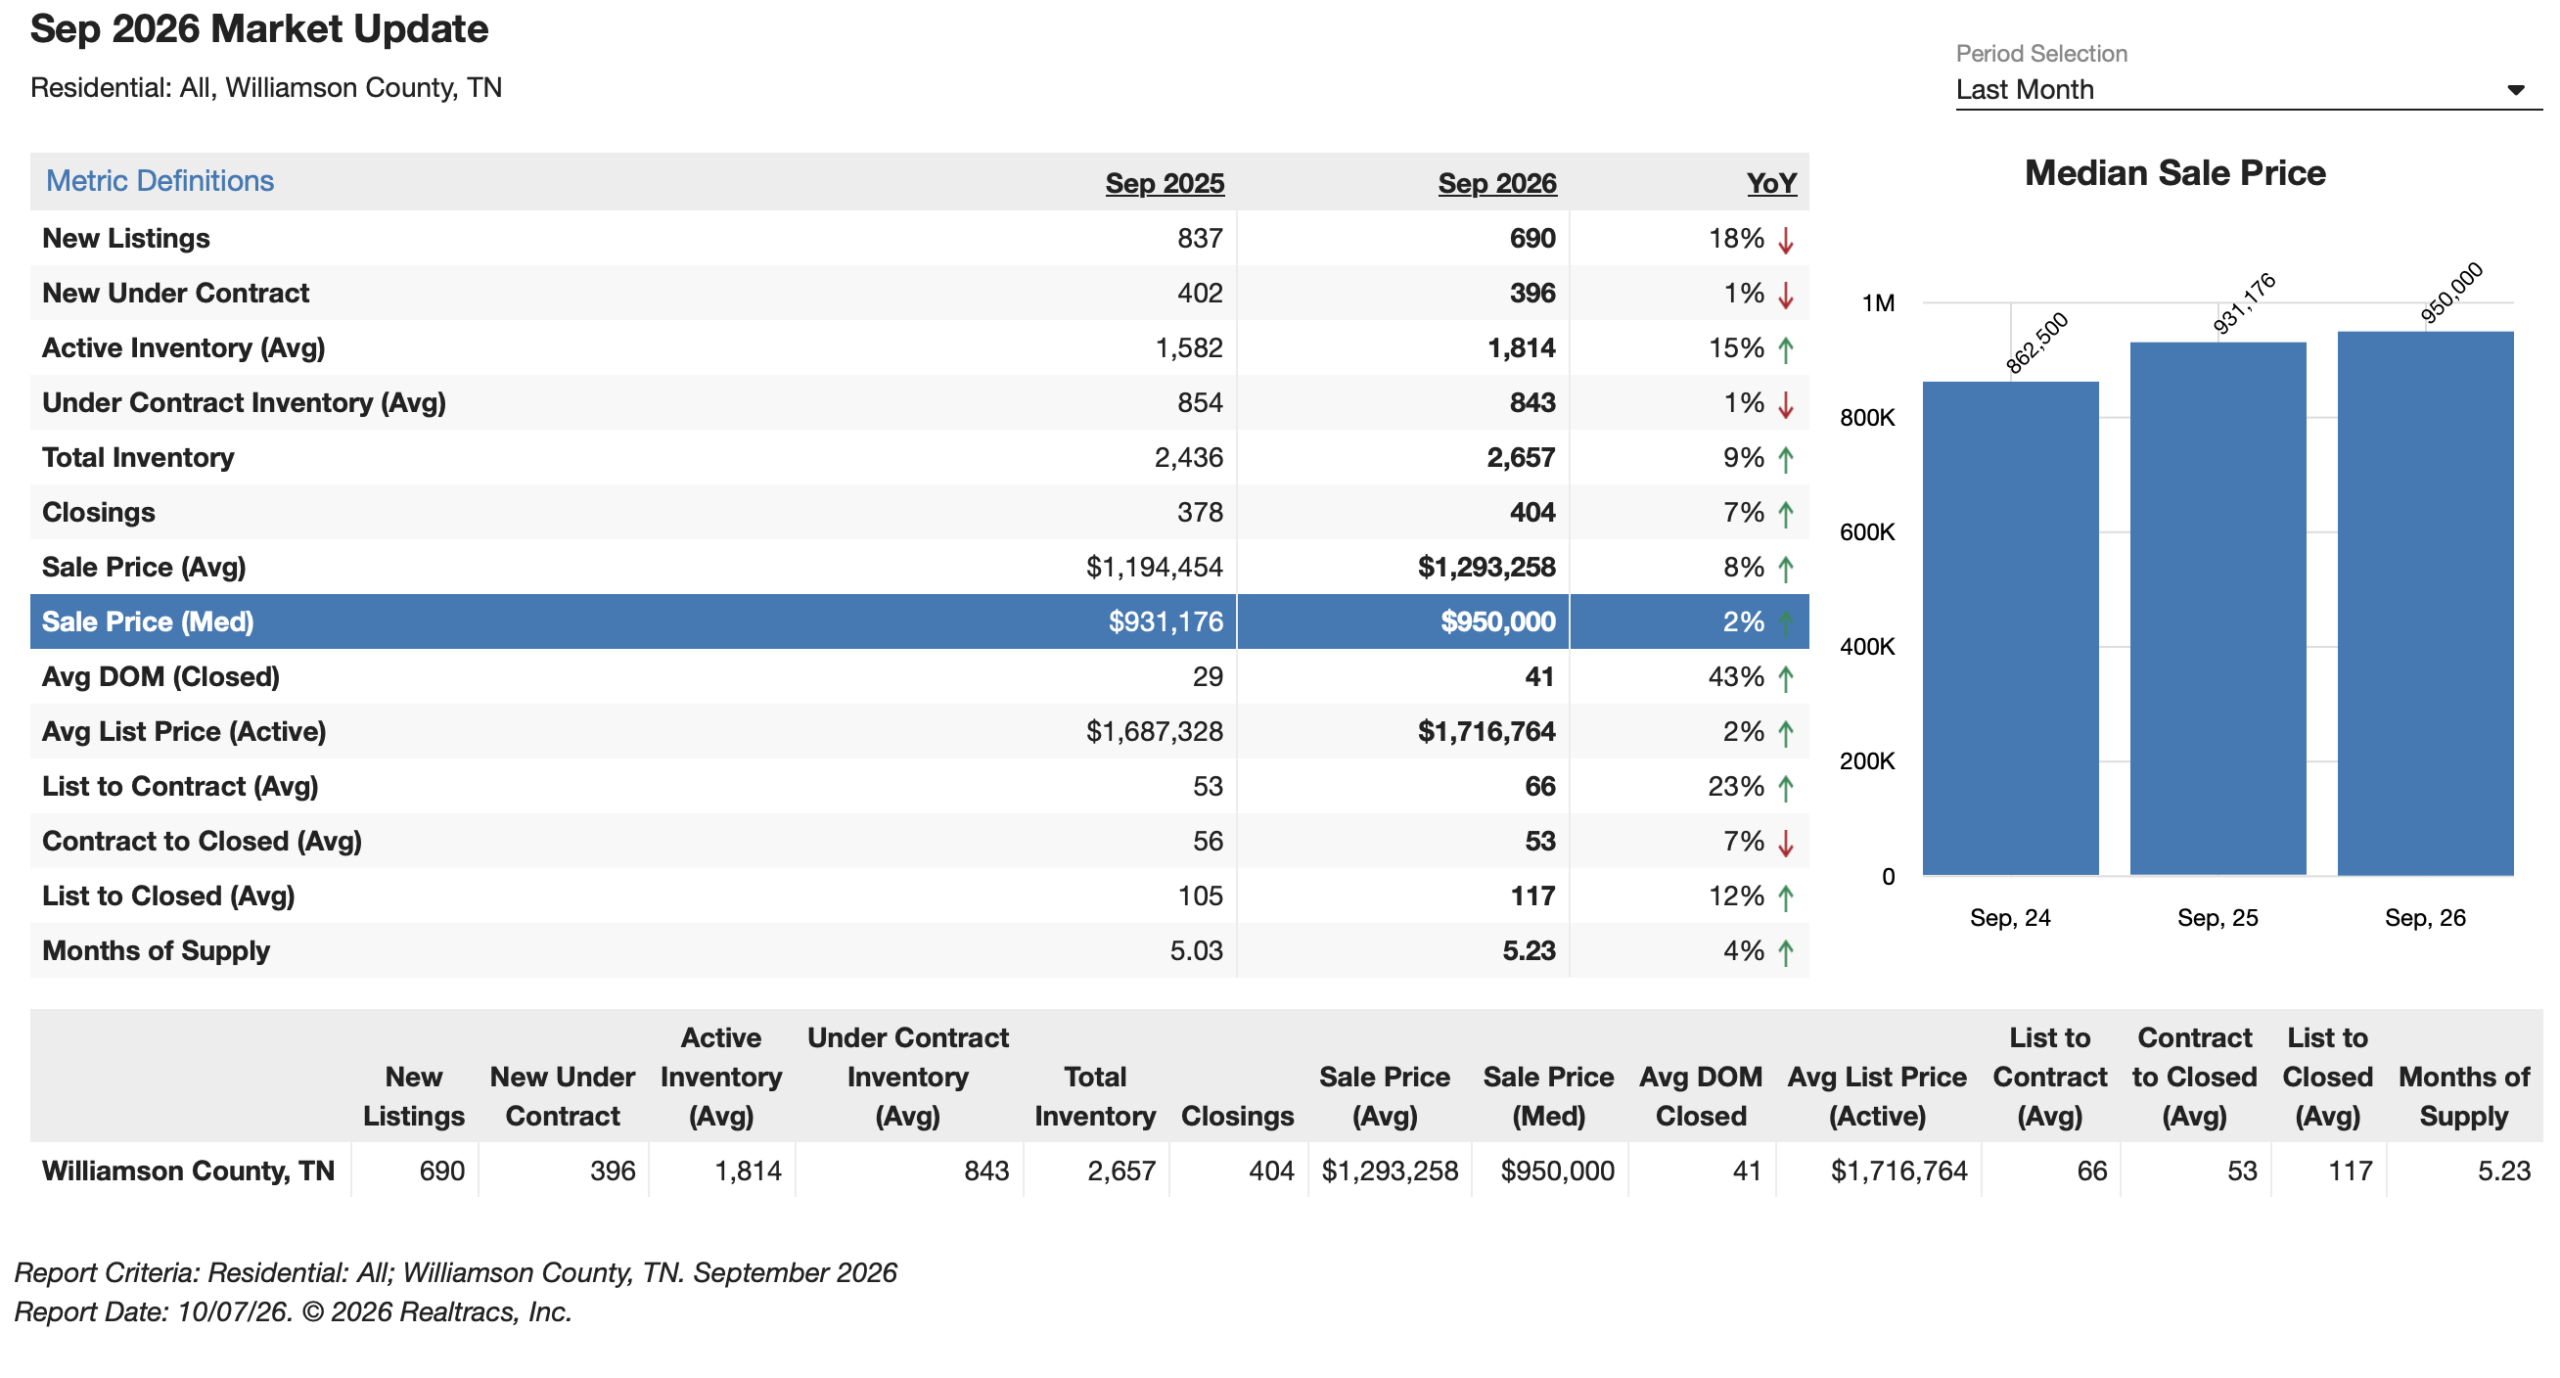Click the 931,176 bar label

(x=2243, y=303)
